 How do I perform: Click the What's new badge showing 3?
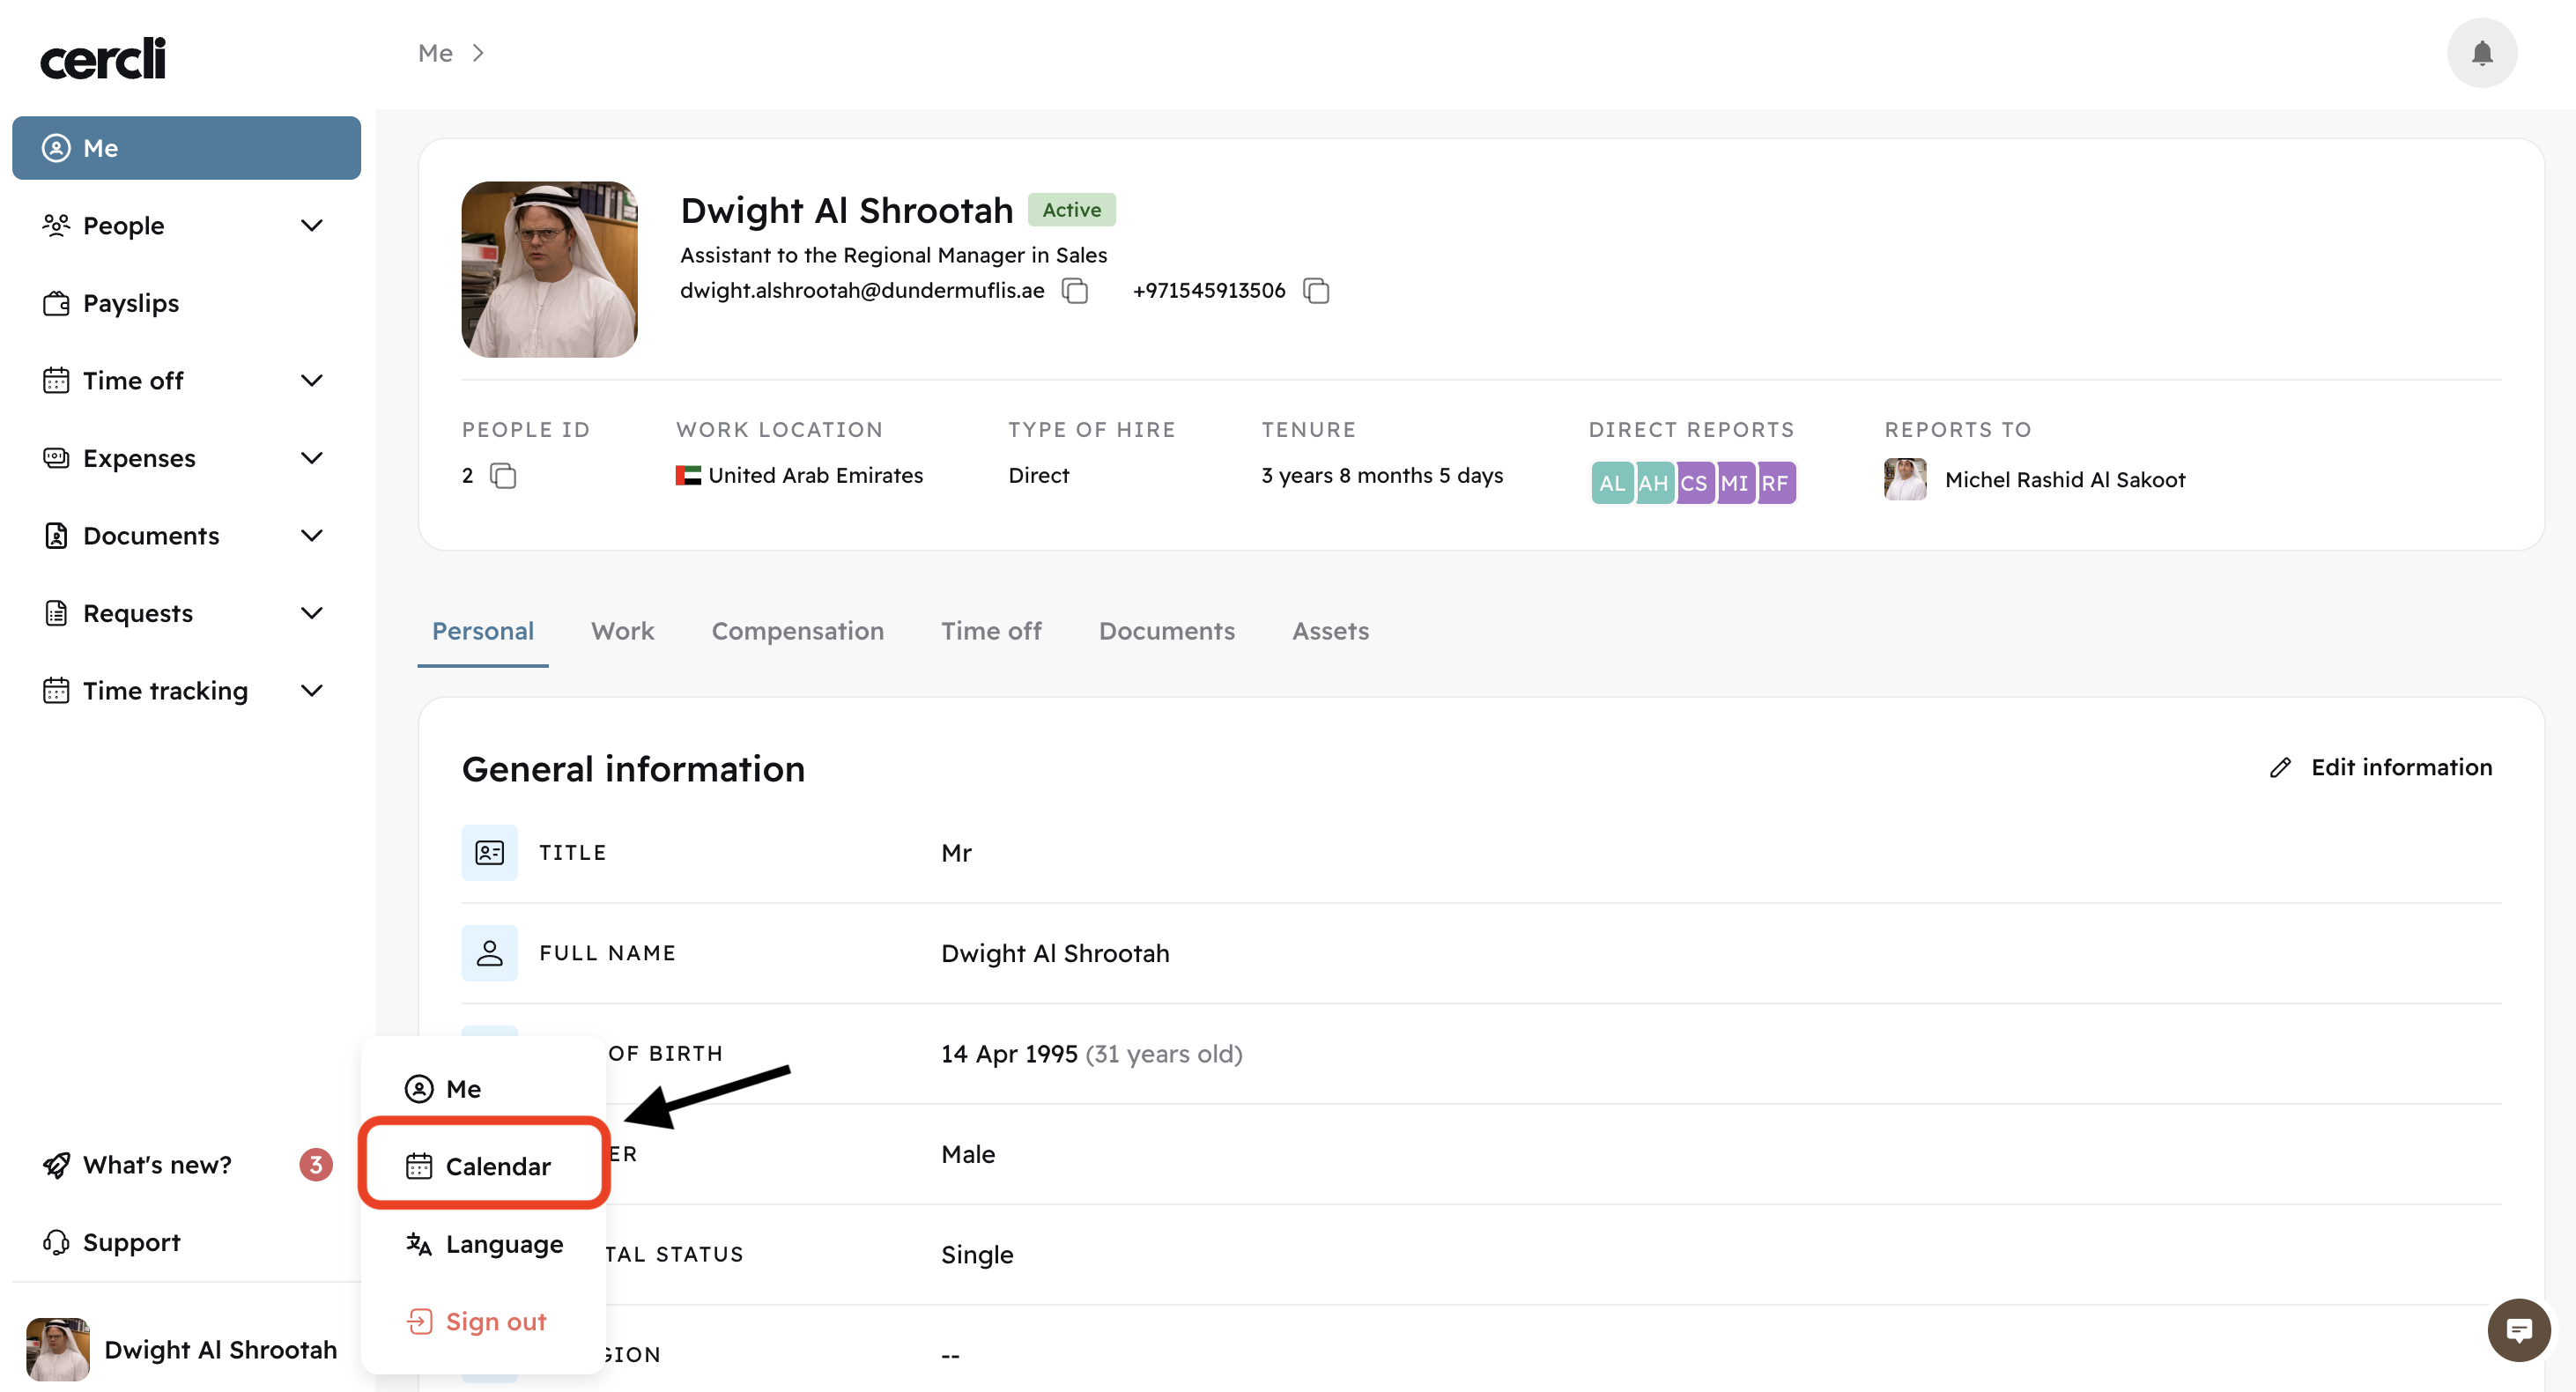tap(316, 1165)
